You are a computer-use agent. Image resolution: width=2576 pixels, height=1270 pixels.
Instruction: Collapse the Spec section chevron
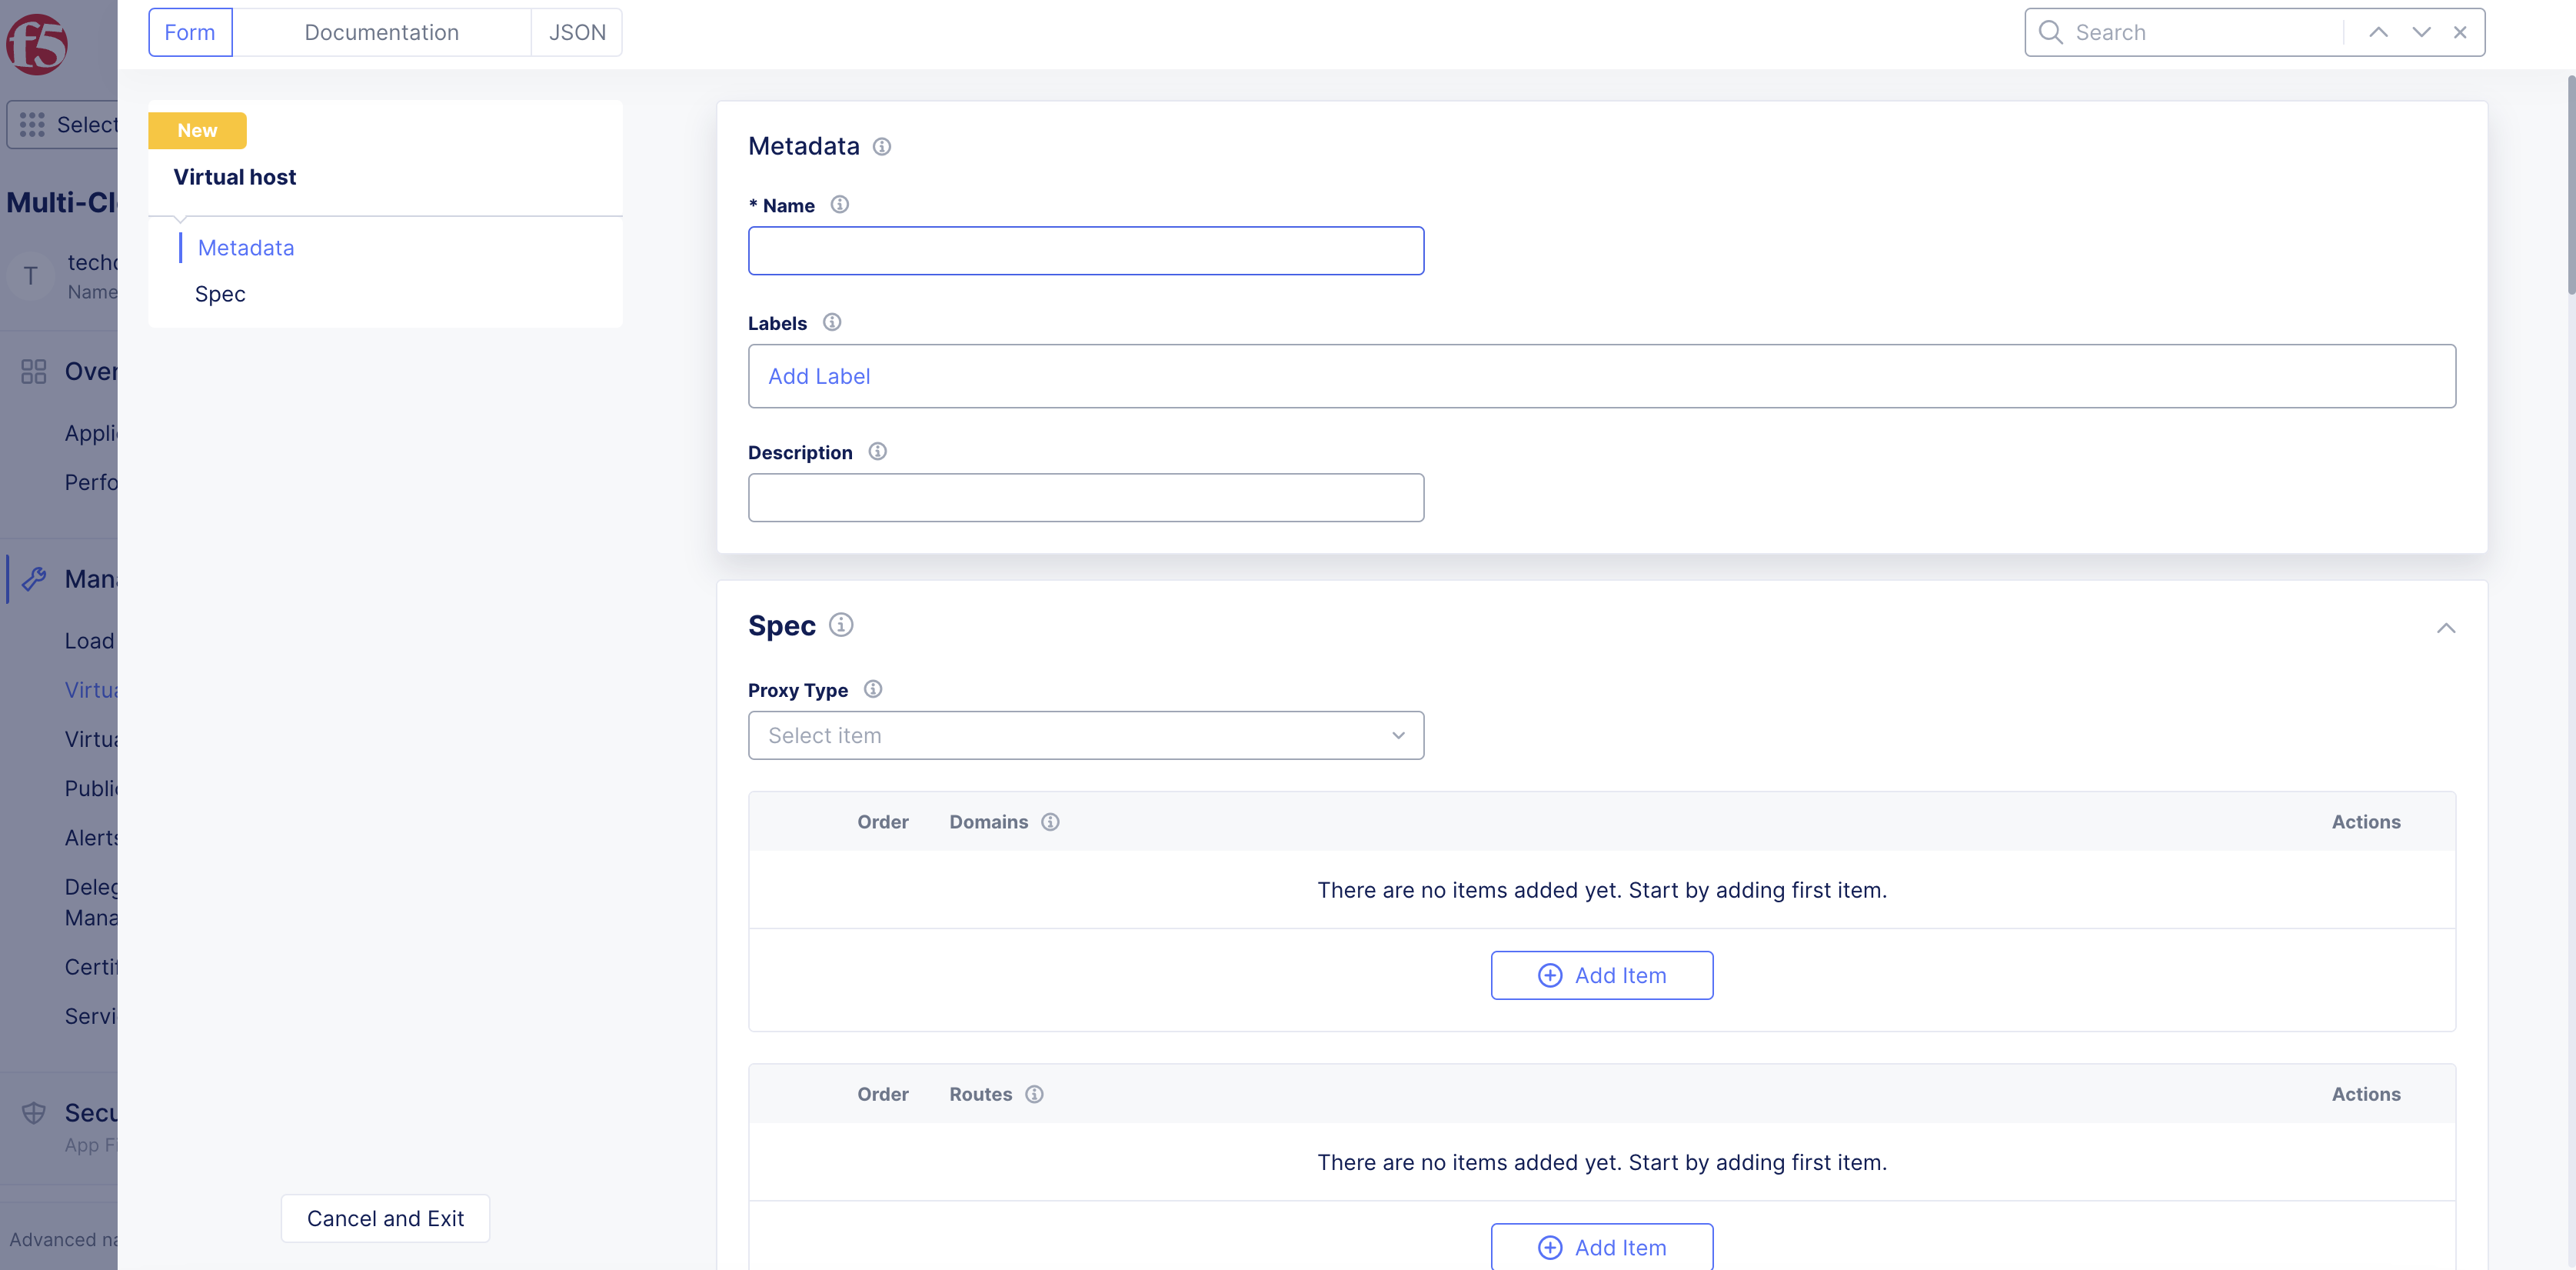(2445, 628)
